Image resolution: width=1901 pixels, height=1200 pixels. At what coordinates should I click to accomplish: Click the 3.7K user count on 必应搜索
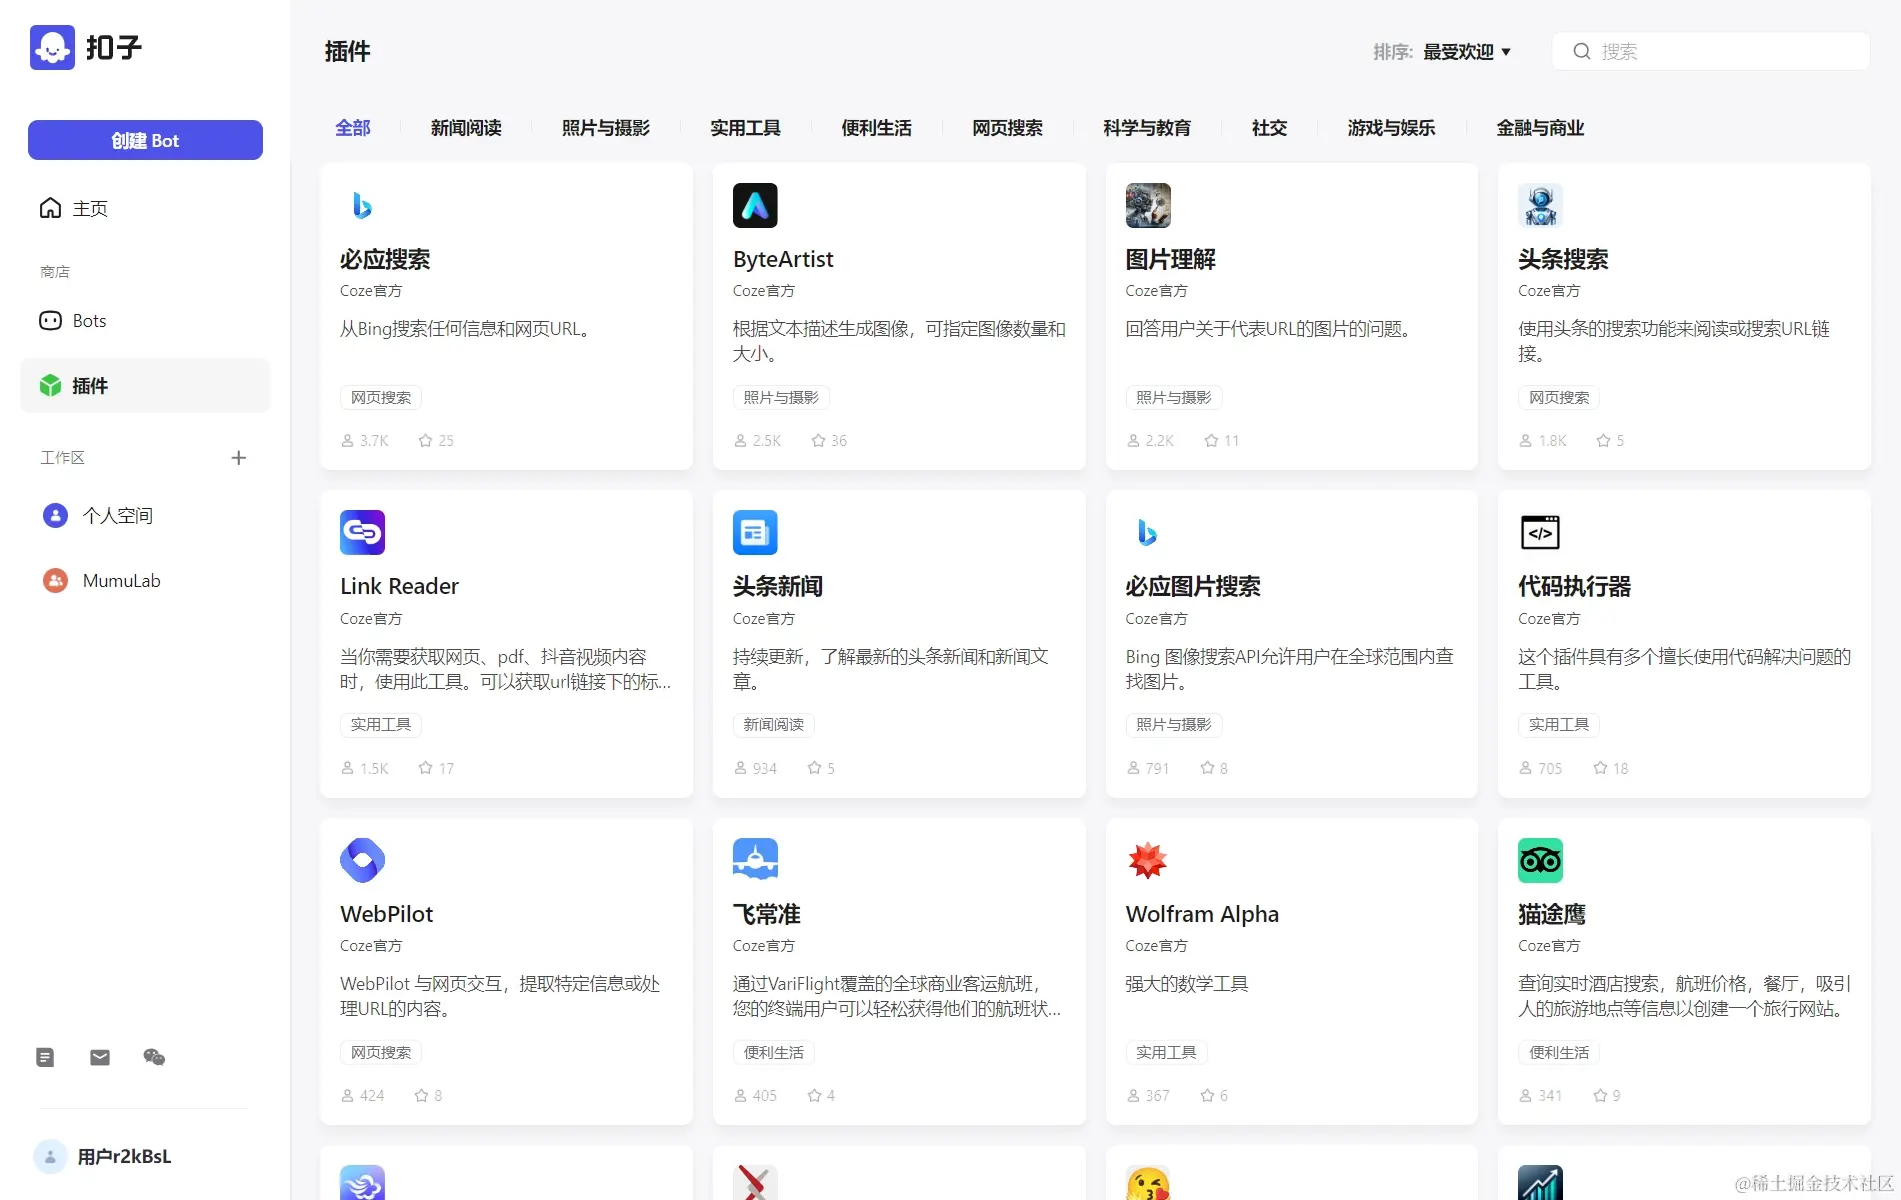pyautogui.click(x=365, y=440)
